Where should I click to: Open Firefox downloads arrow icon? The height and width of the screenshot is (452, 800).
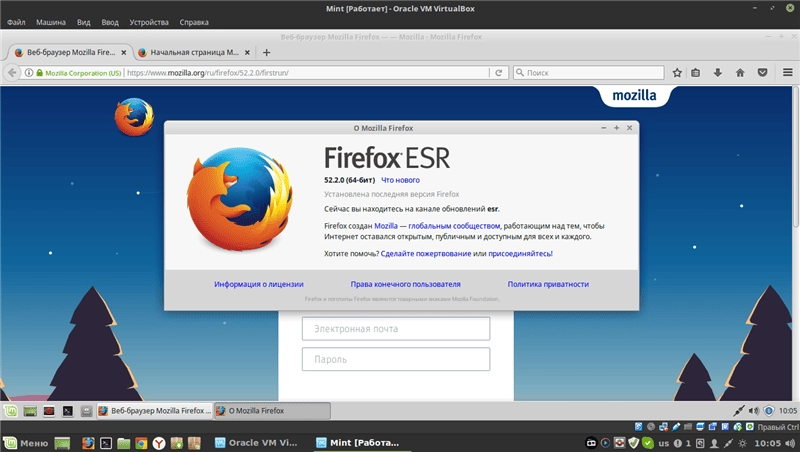[717, 72]
